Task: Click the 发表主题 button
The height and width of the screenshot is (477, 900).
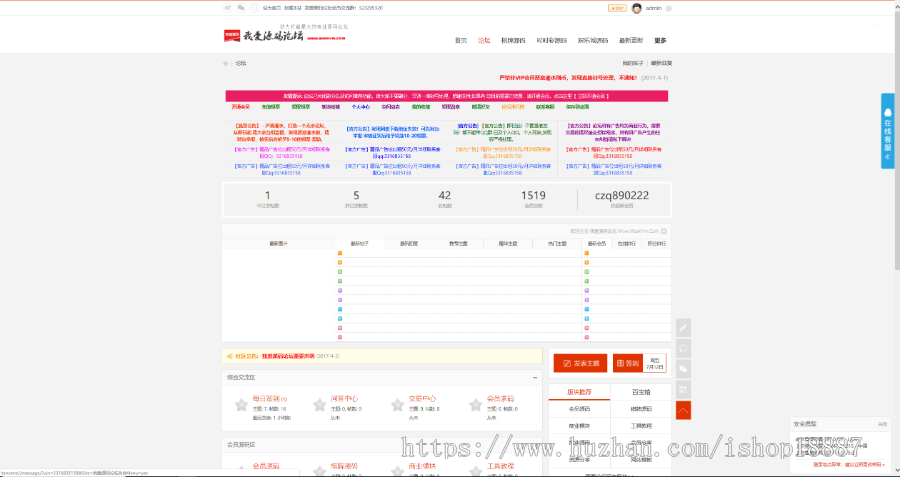Action: pos(580,363)
